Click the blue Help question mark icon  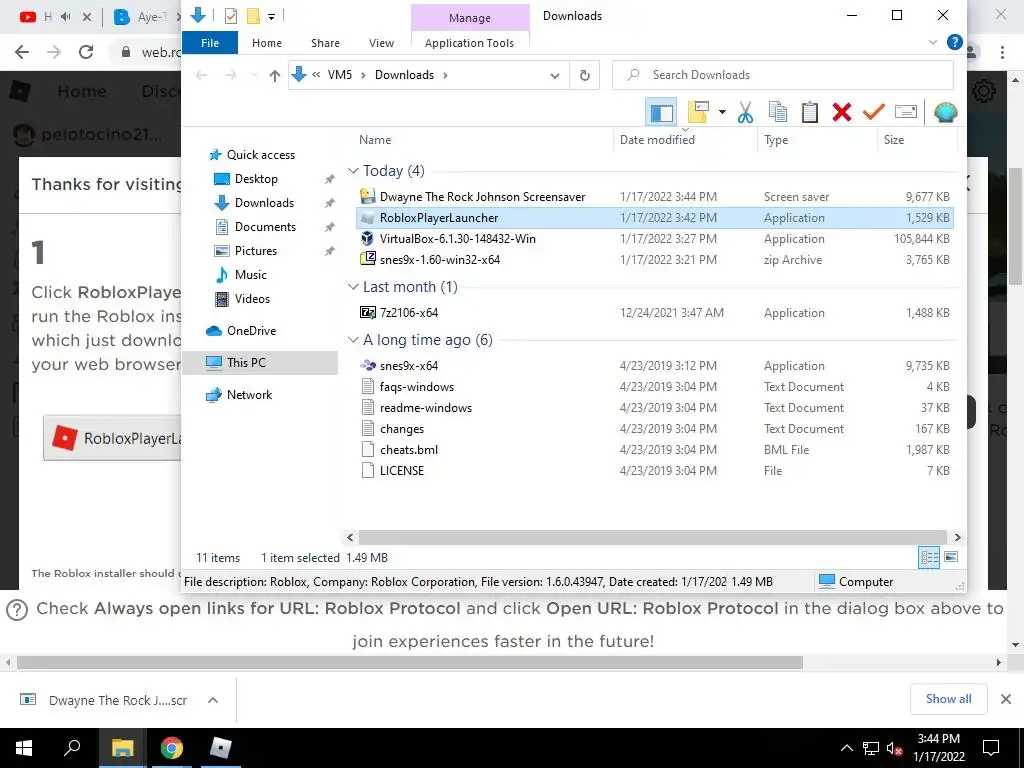pos(954,42)
